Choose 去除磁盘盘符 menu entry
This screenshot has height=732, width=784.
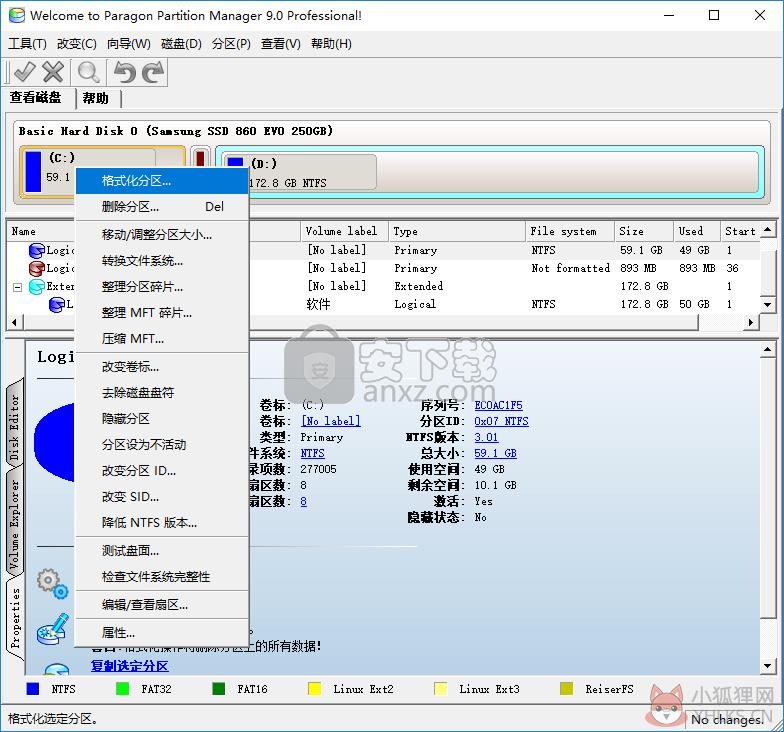coord(162,392)
